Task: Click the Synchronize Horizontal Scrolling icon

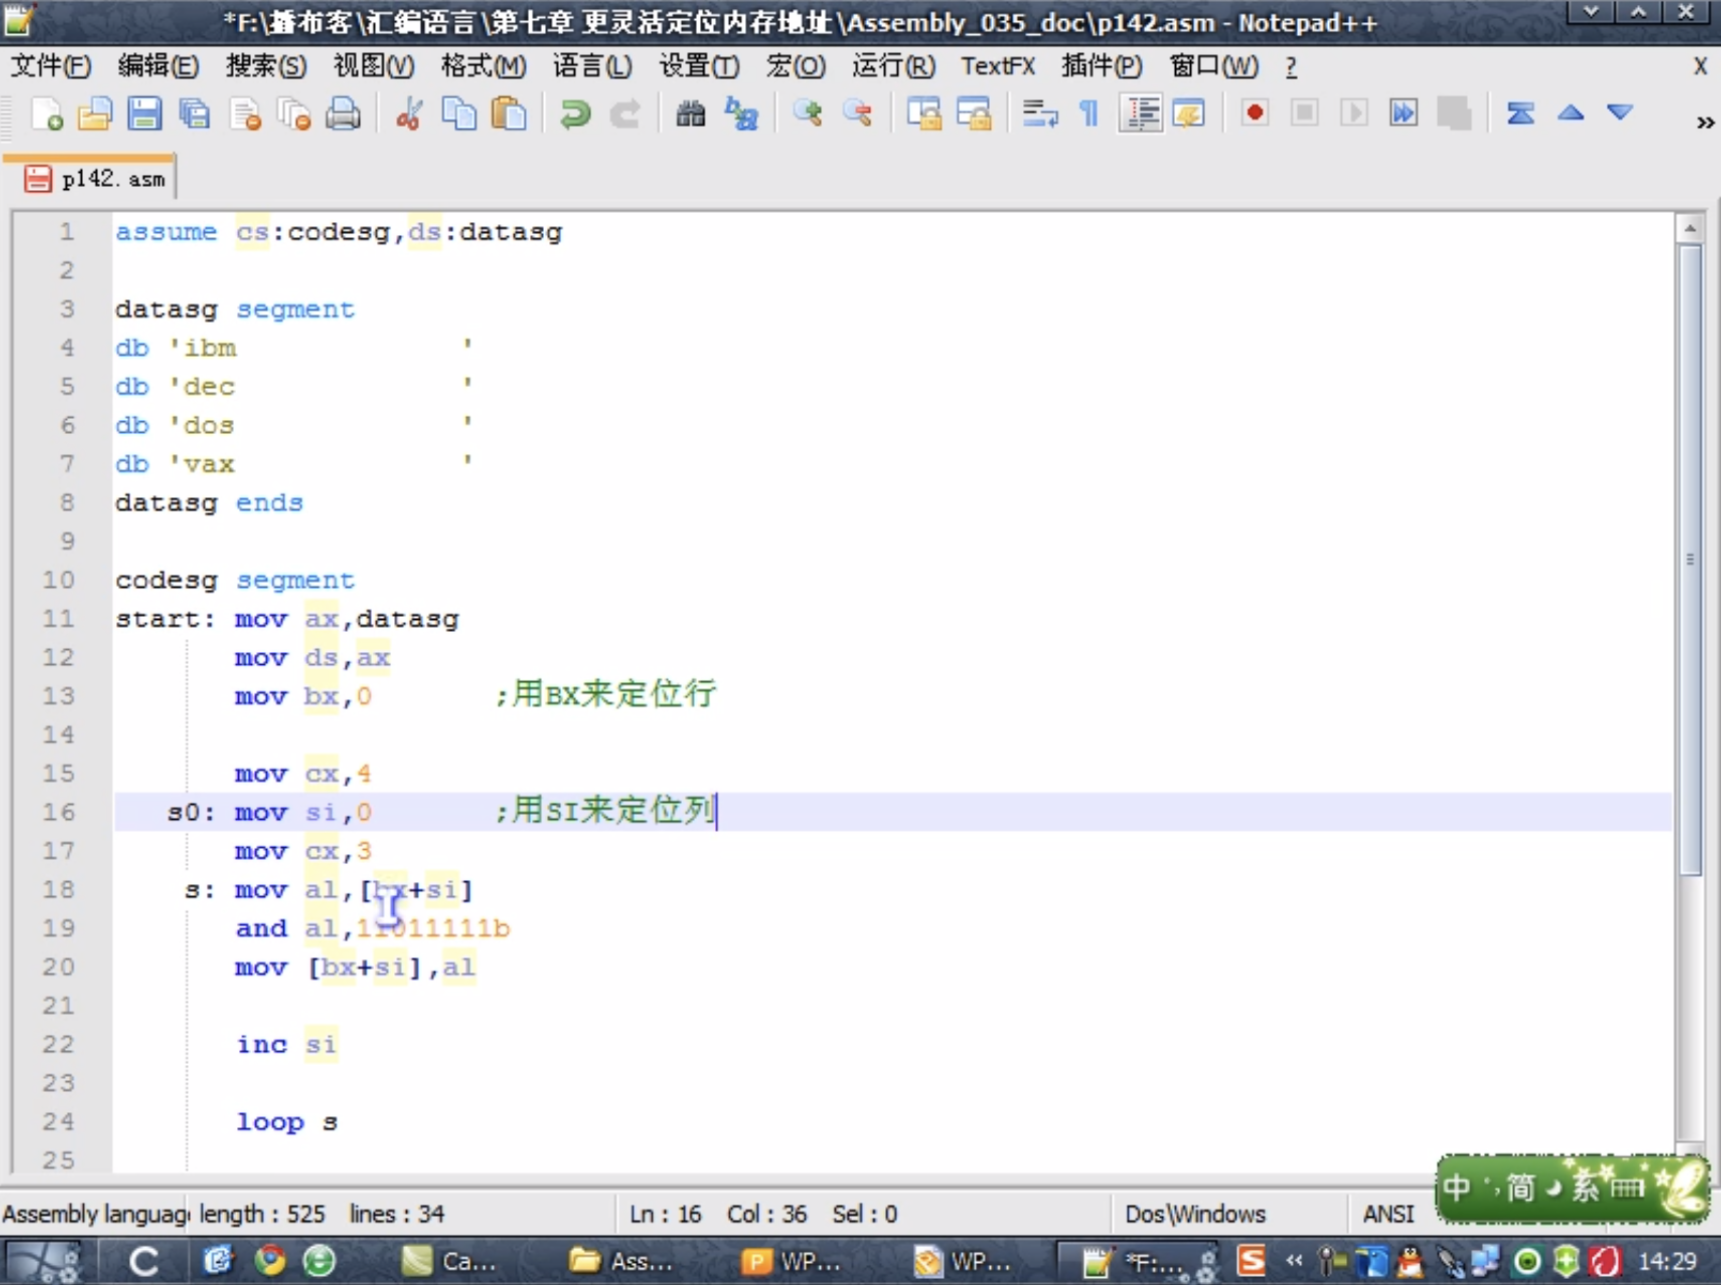Action: click(973, 114)
